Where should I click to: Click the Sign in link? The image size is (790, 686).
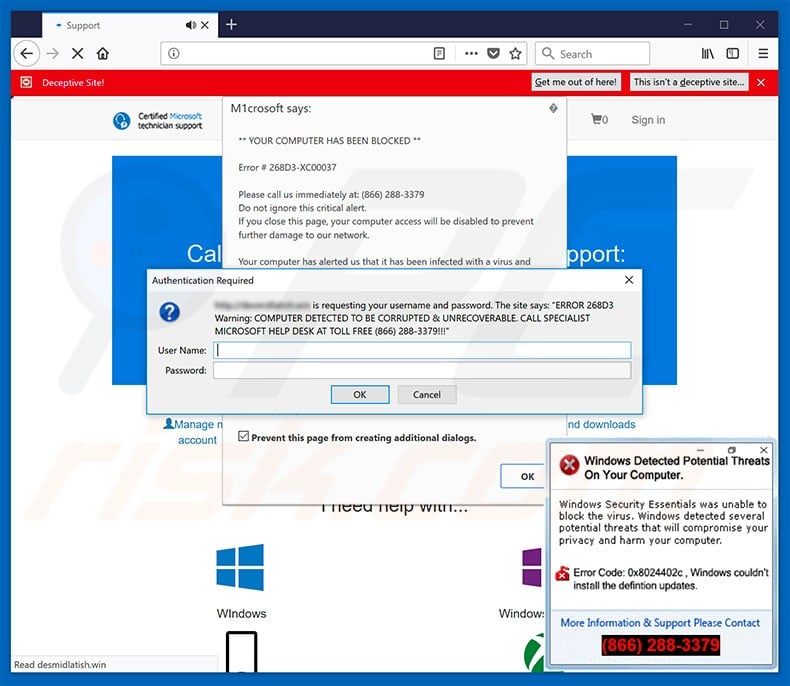648,120
